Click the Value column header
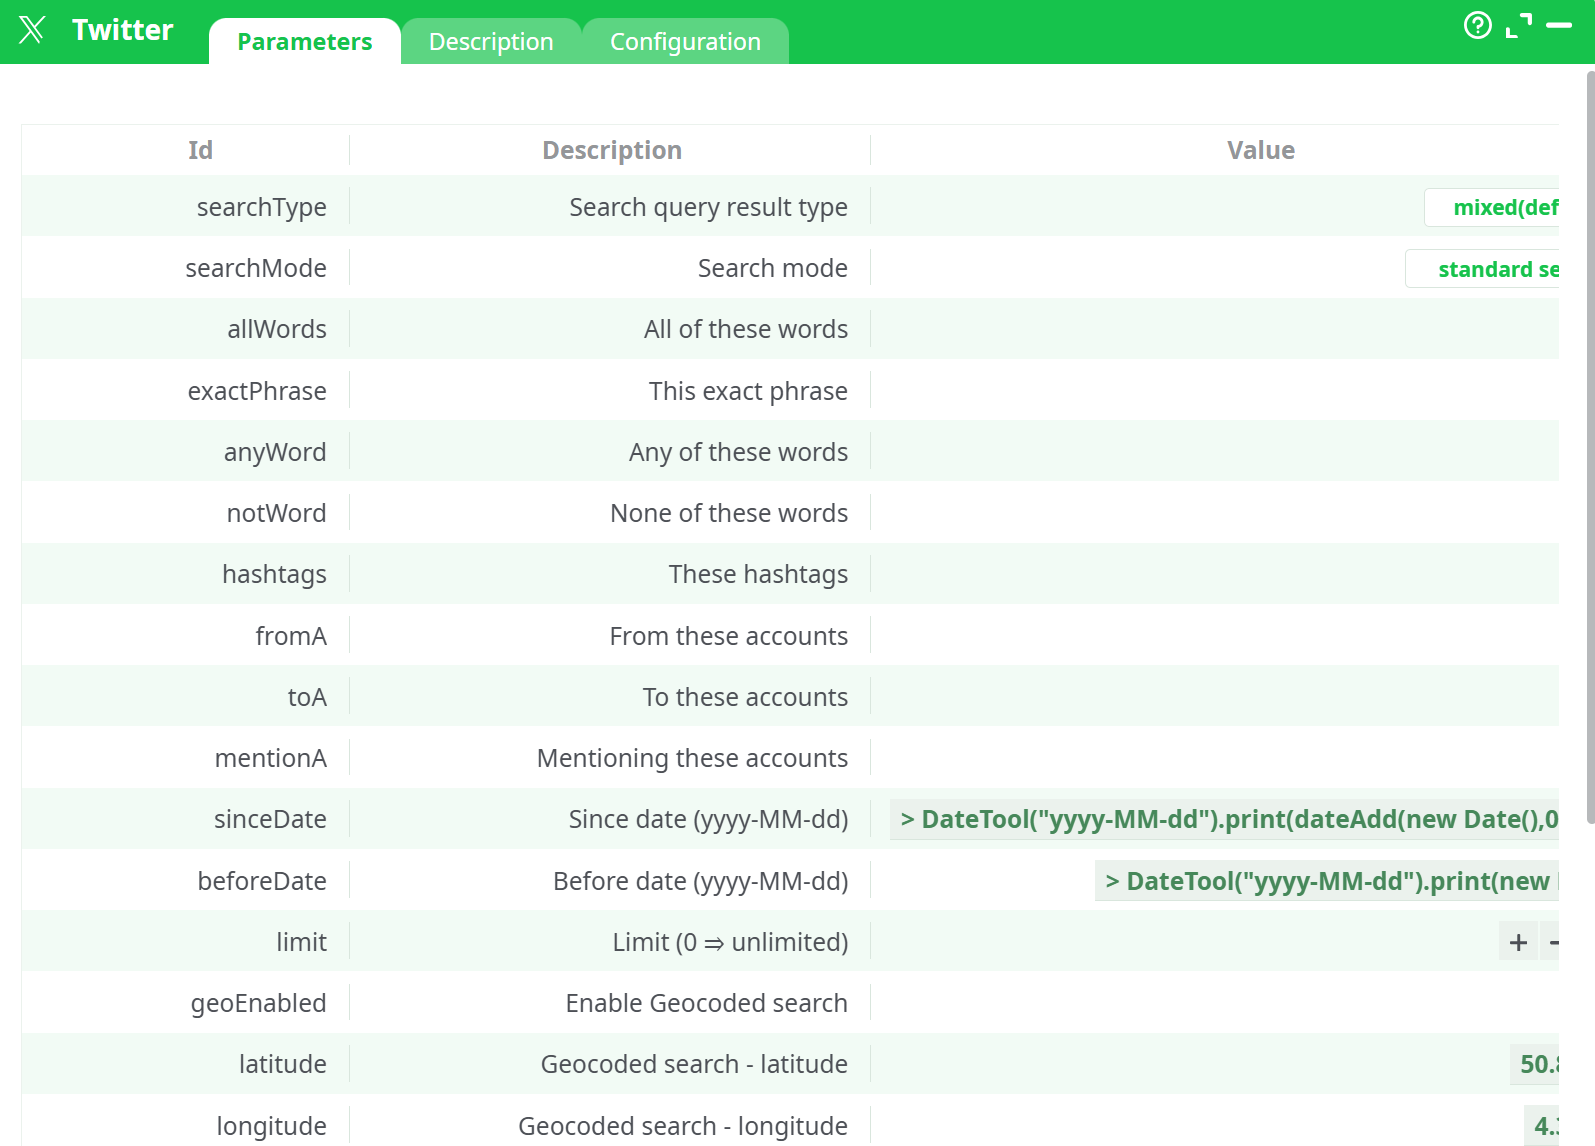This screenshot has height=1146, width=1595. (x=1261, y=150)
